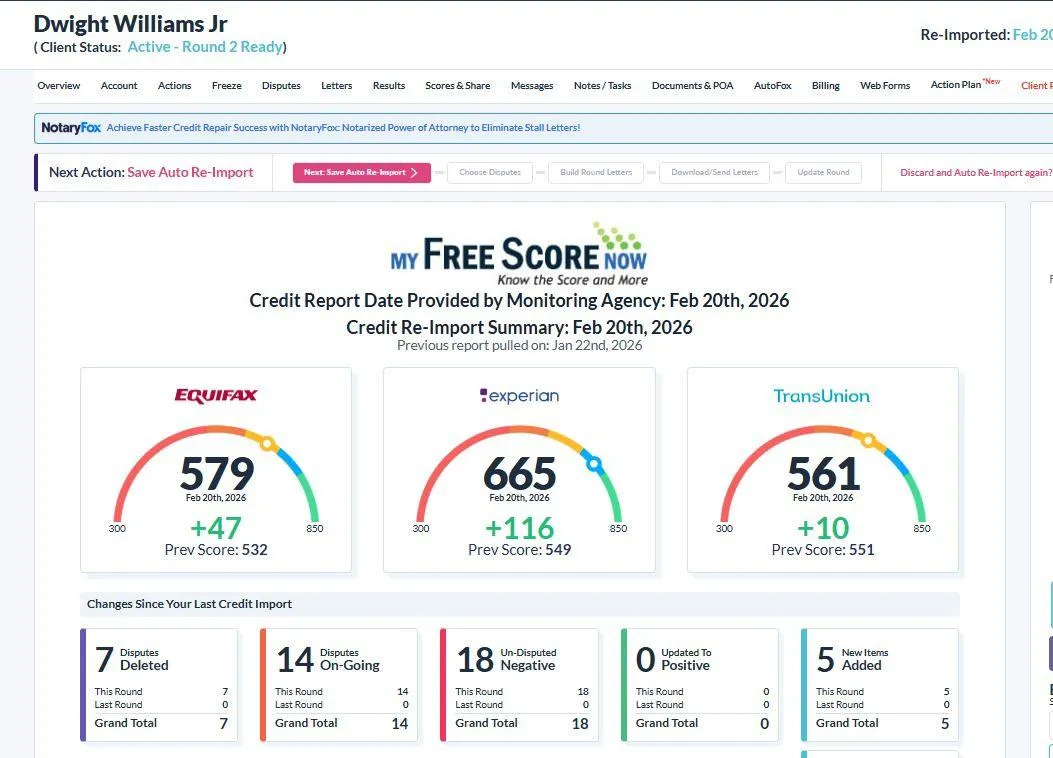Open the NotaryFox notarized Power of Attorney link
The height and width of the screenshot is (758, 1053).
[x=343, y=128]
